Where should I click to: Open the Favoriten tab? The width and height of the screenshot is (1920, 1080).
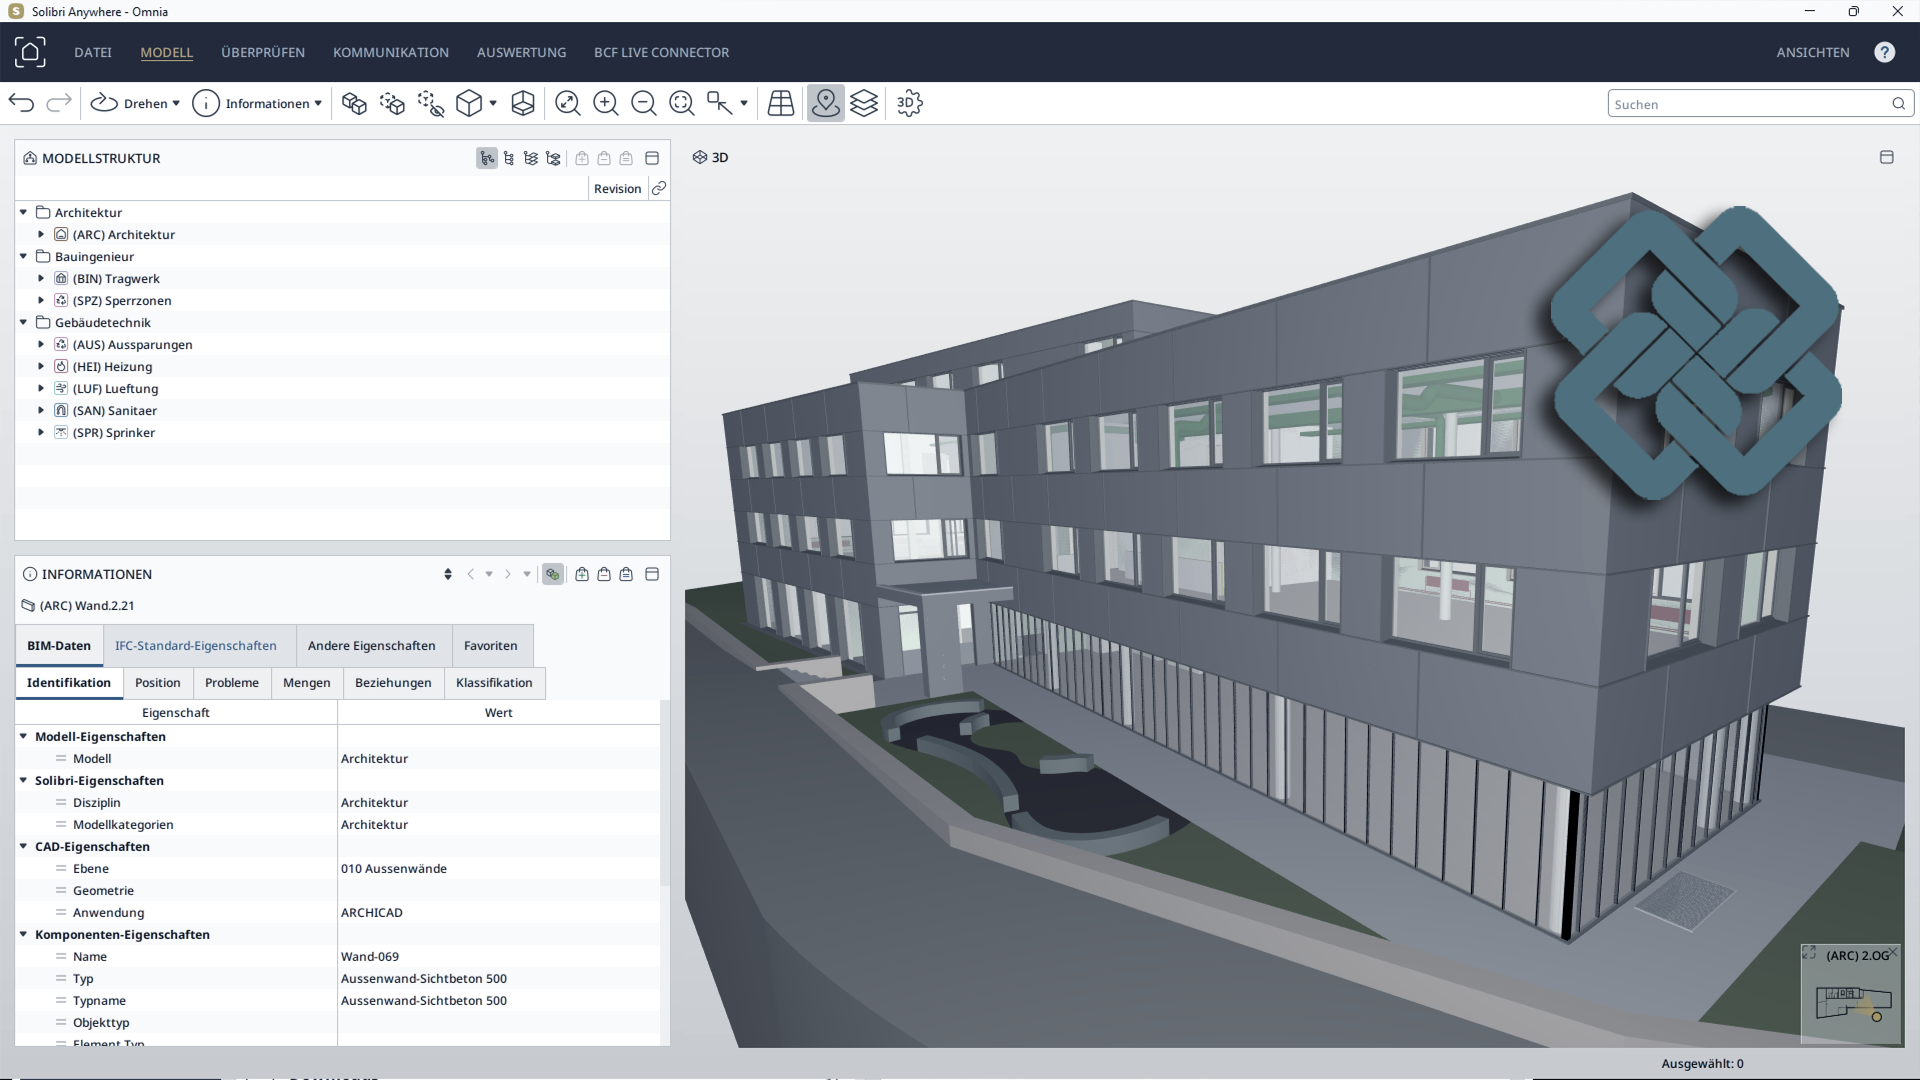coord(491,646)
